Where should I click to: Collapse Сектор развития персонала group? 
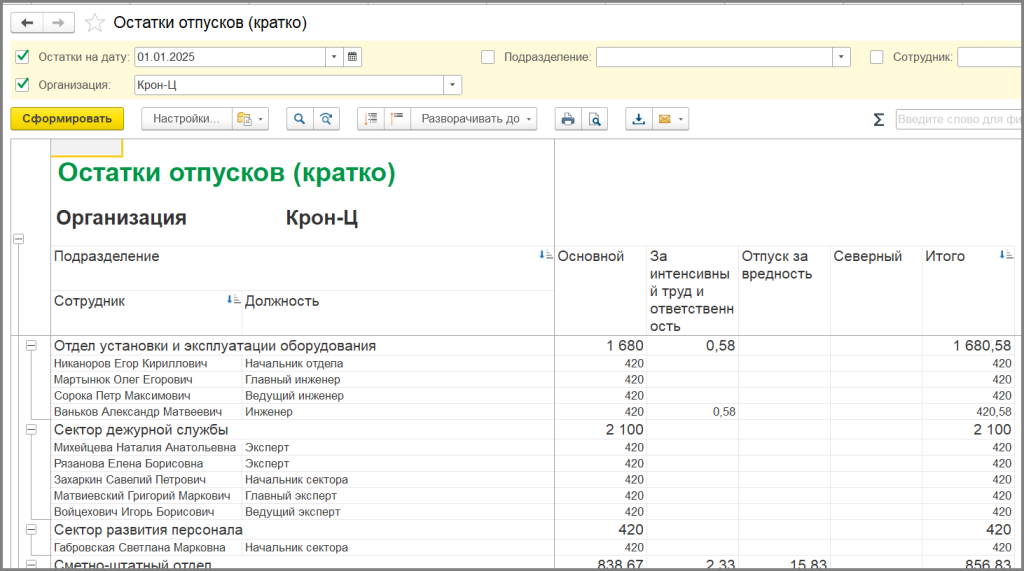31,530
